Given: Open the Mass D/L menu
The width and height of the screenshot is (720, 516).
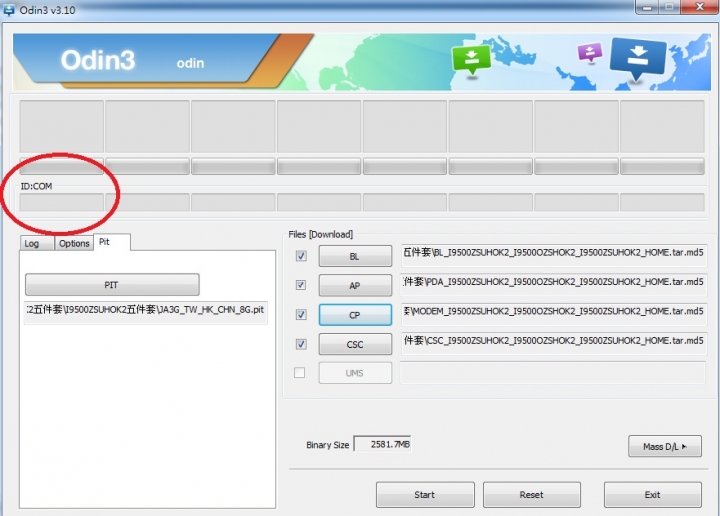Looking at the screenshot, I should click(x=665, y=446).
